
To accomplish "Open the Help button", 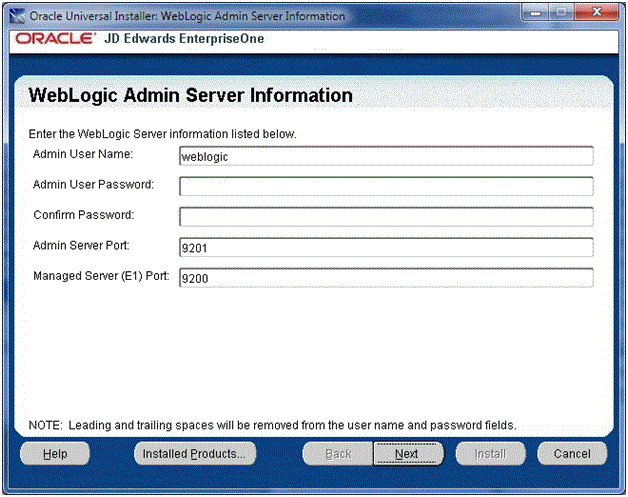I will point(55,454).
